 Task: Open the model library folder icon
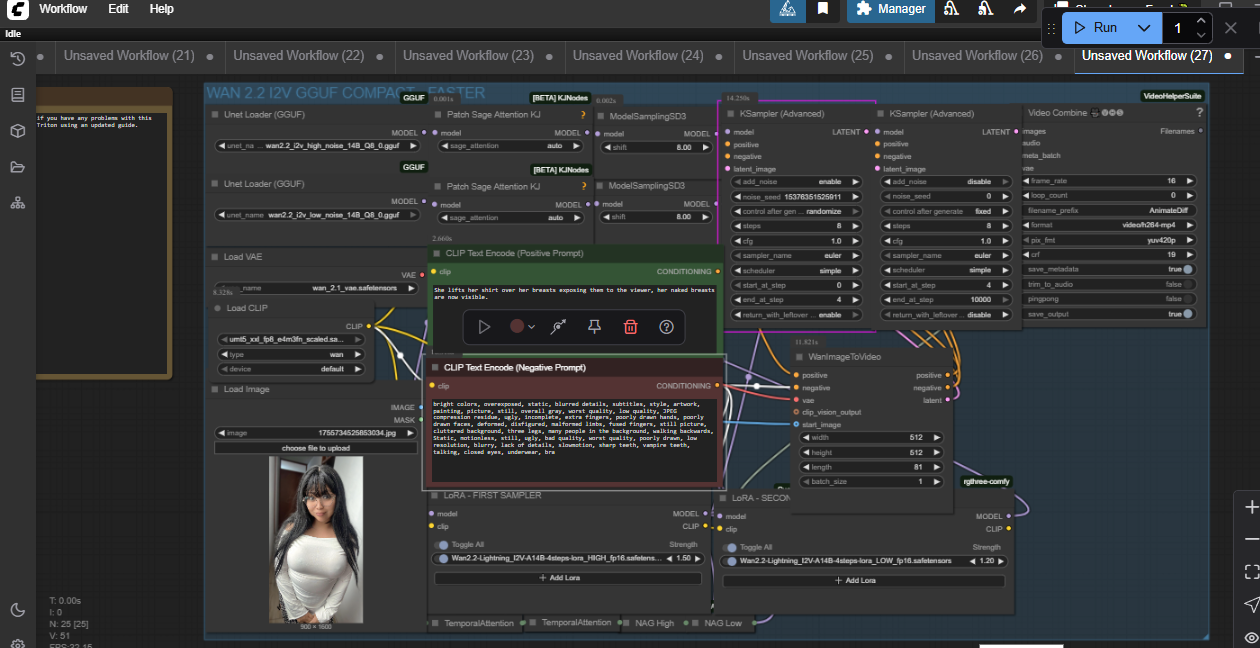[17, 167]
